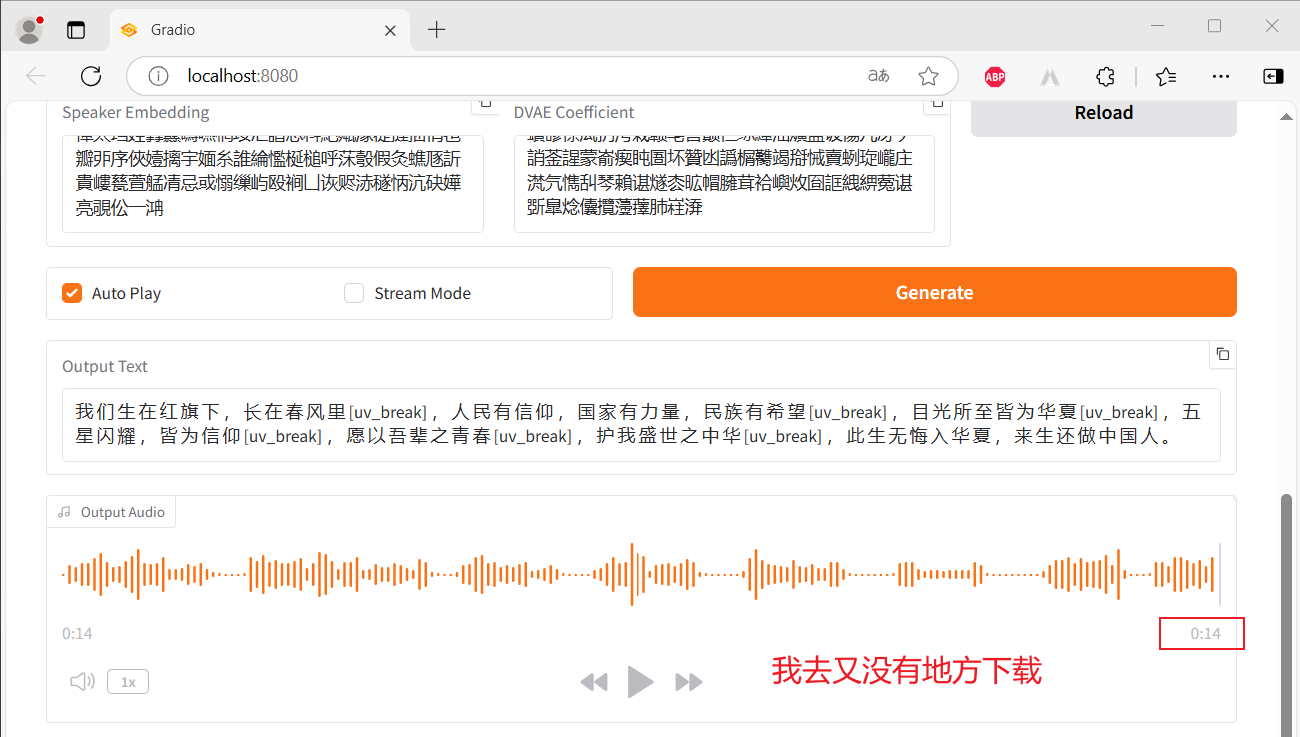1300x737 pixels.
Task: Add this page to favorites star
Action: [928, 76]
